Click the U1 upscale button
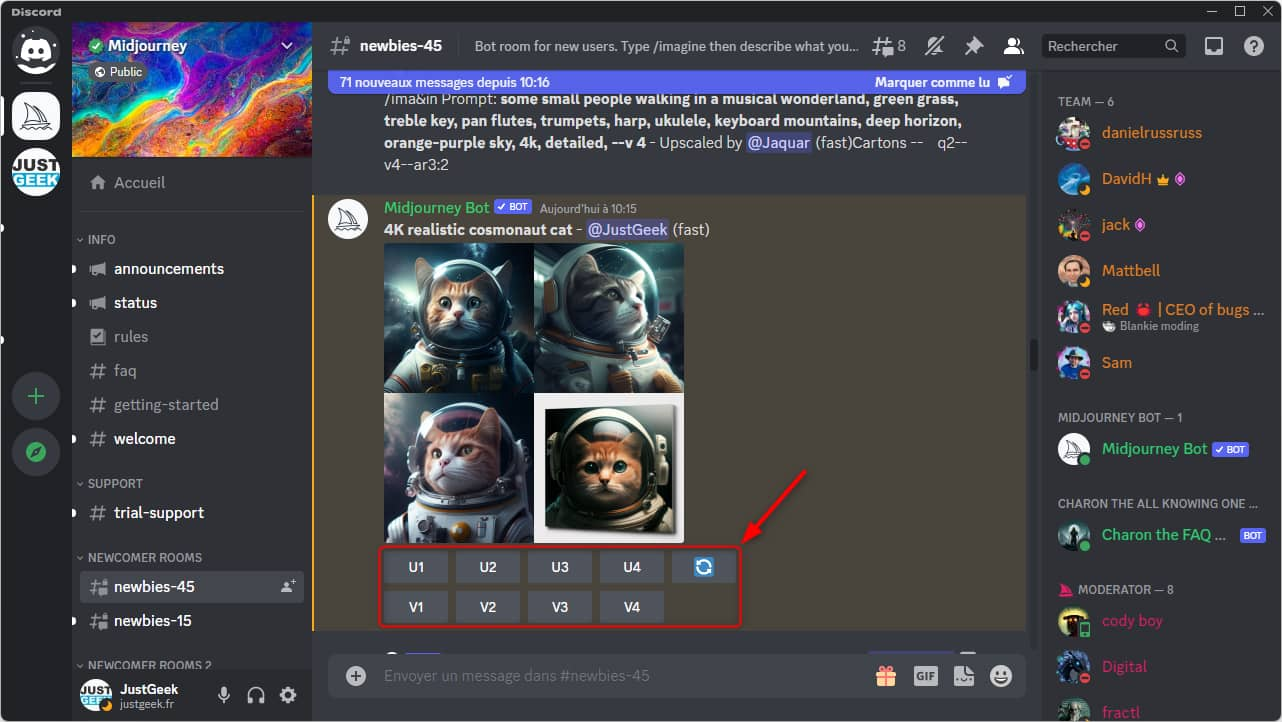 pyautogui.click(x=416, y=567)
